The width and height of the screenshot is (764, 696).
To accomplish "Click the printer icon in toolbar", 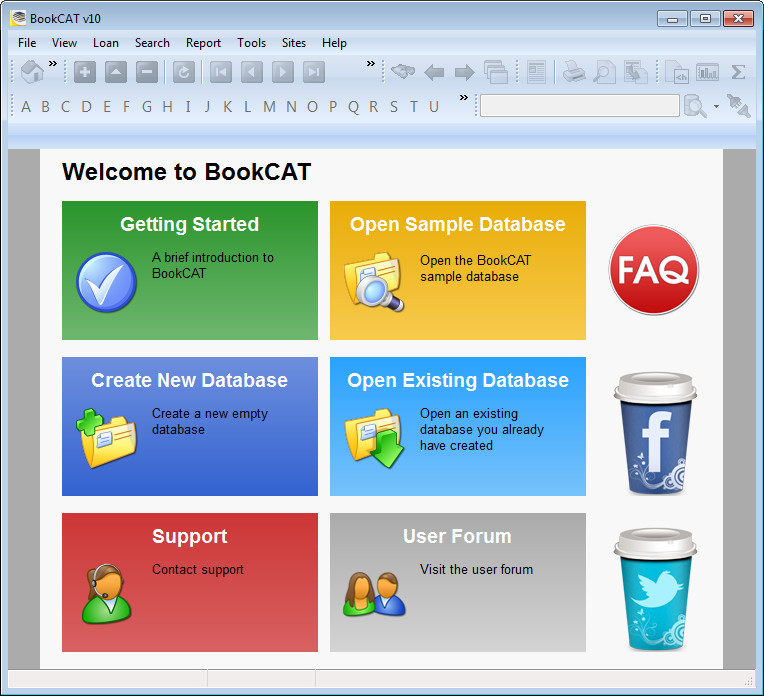I will click(574, 72).
